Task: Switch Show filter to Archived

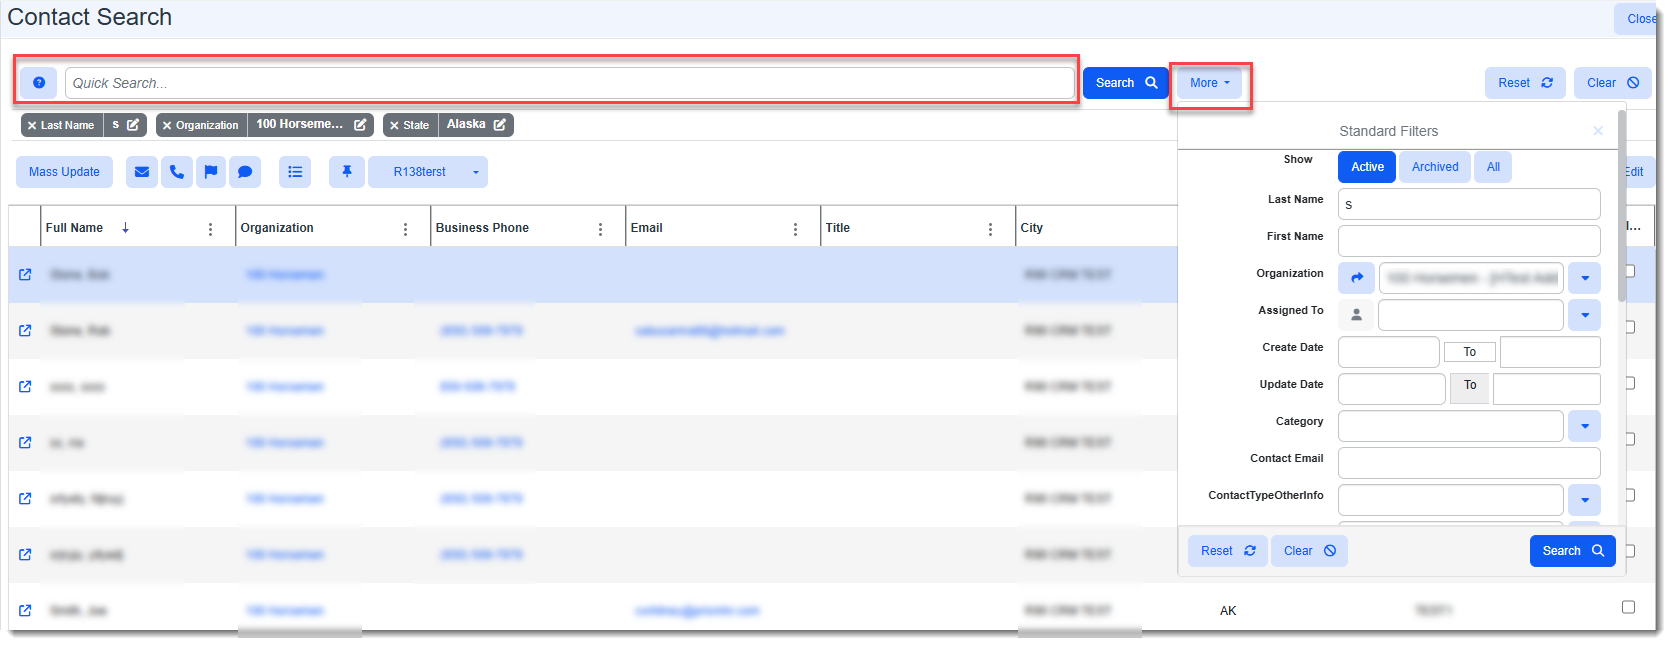Action: click(1434, 167)
